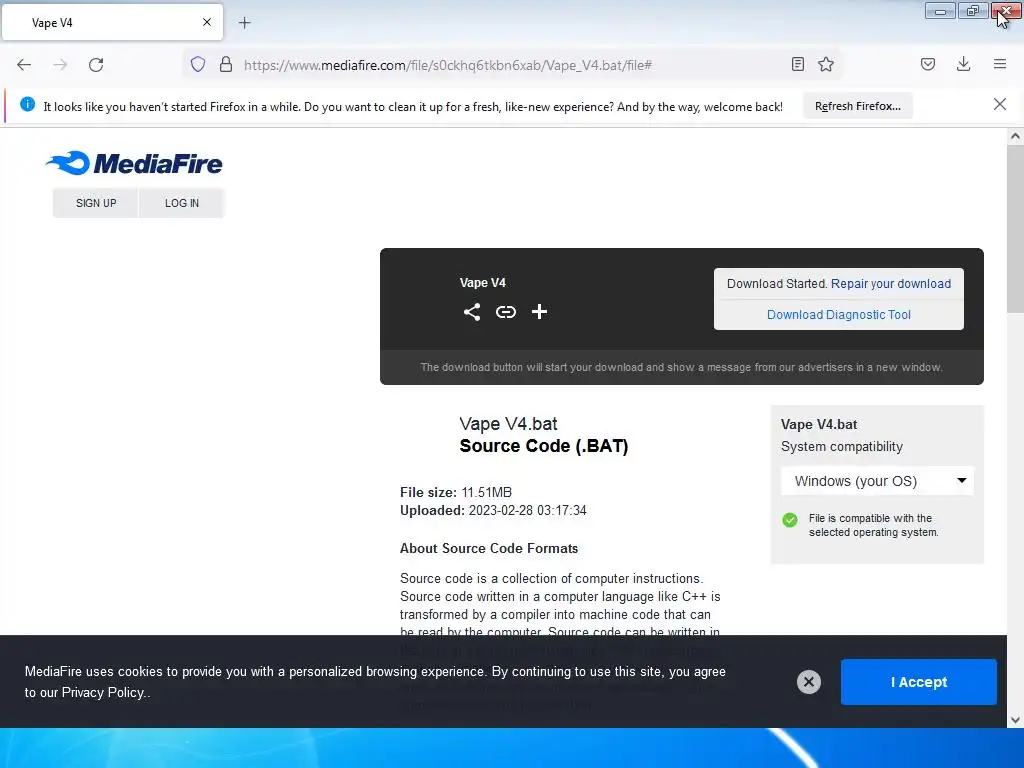
Task: Share the Vape V4 file
Action: click(472, 312)
